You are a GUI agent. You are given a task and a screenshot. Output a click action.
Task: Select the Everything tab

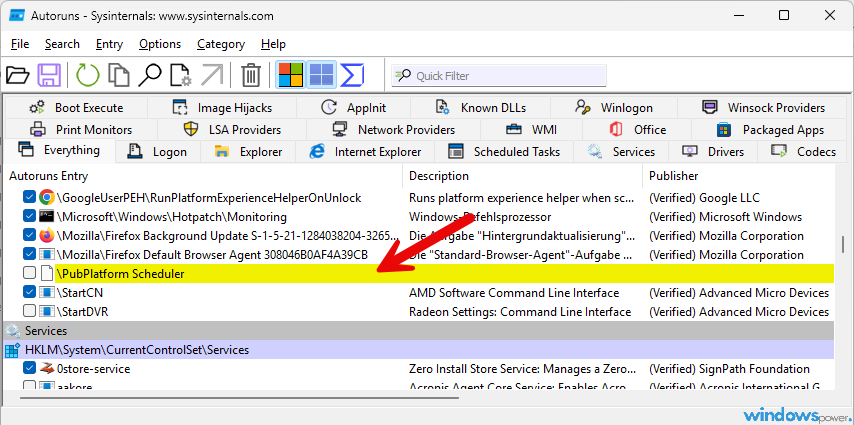(x=59, y=150)
